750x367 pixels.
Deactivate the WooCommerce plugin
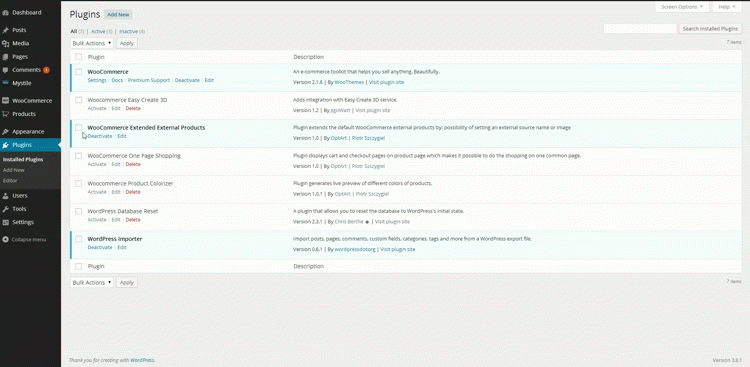click(x=187, y=80)
